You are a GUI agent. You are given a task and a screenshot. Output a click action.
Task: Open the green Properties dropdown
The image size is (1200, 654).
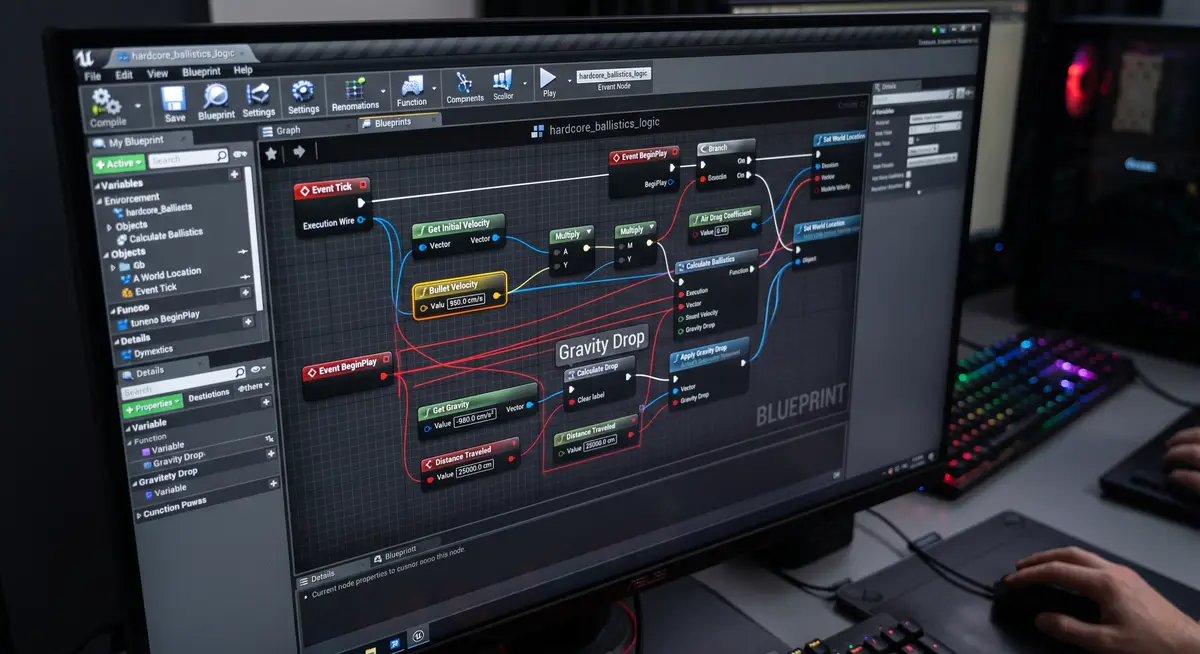pyautogui.click(x=152, y=406)
